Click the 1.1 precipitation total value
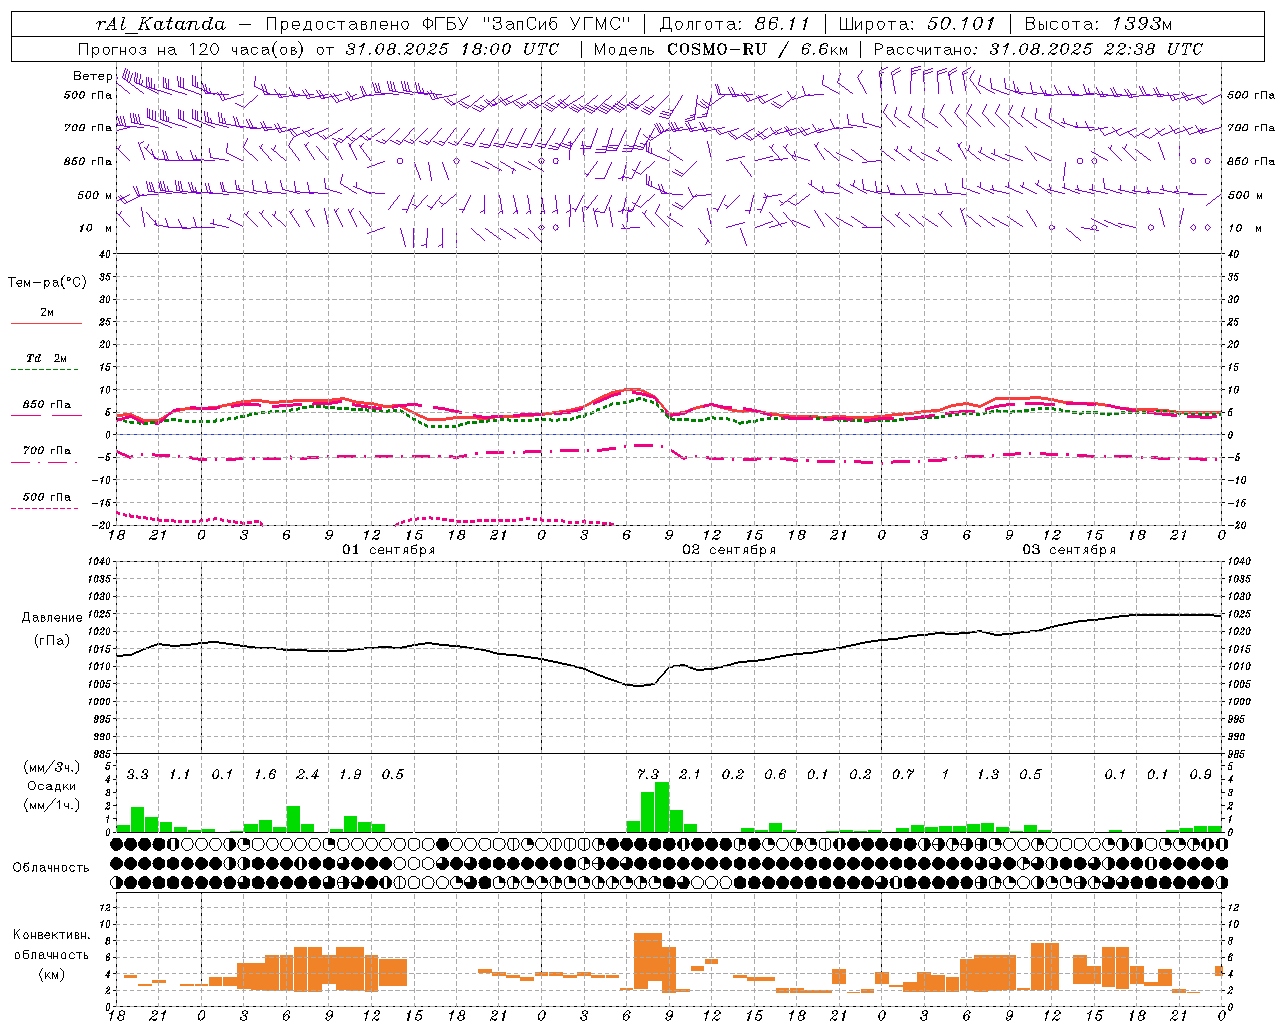Screen dimensions: 1280x1024 coord(180,774)
